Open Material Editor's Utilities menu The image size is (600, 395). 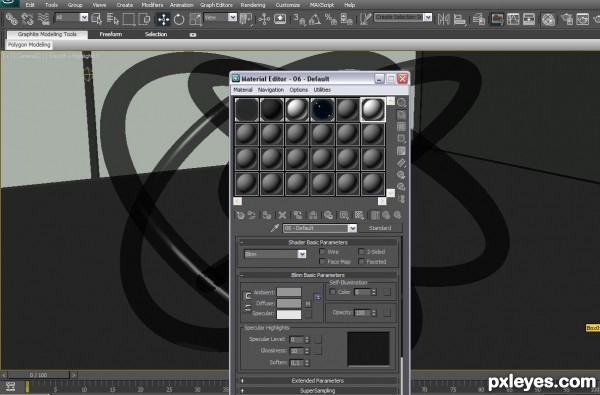tap(322, 90)
